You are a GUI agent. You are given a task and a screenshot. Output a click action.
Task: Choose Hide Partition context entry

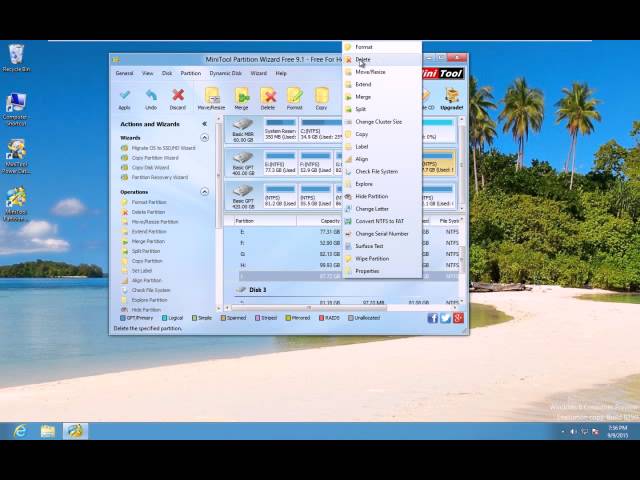pos(382,196)
